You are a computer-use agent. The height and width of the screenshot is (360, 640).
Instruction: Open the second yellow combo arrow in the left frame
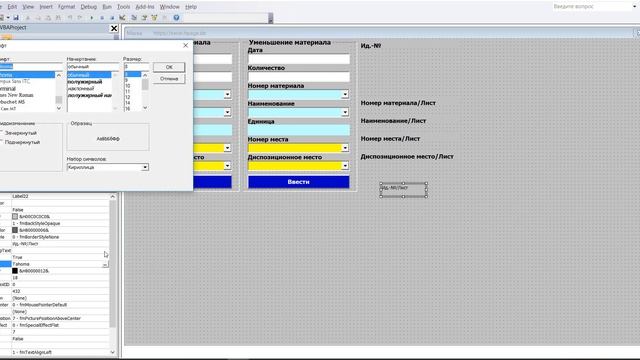[x=227, y=166]
